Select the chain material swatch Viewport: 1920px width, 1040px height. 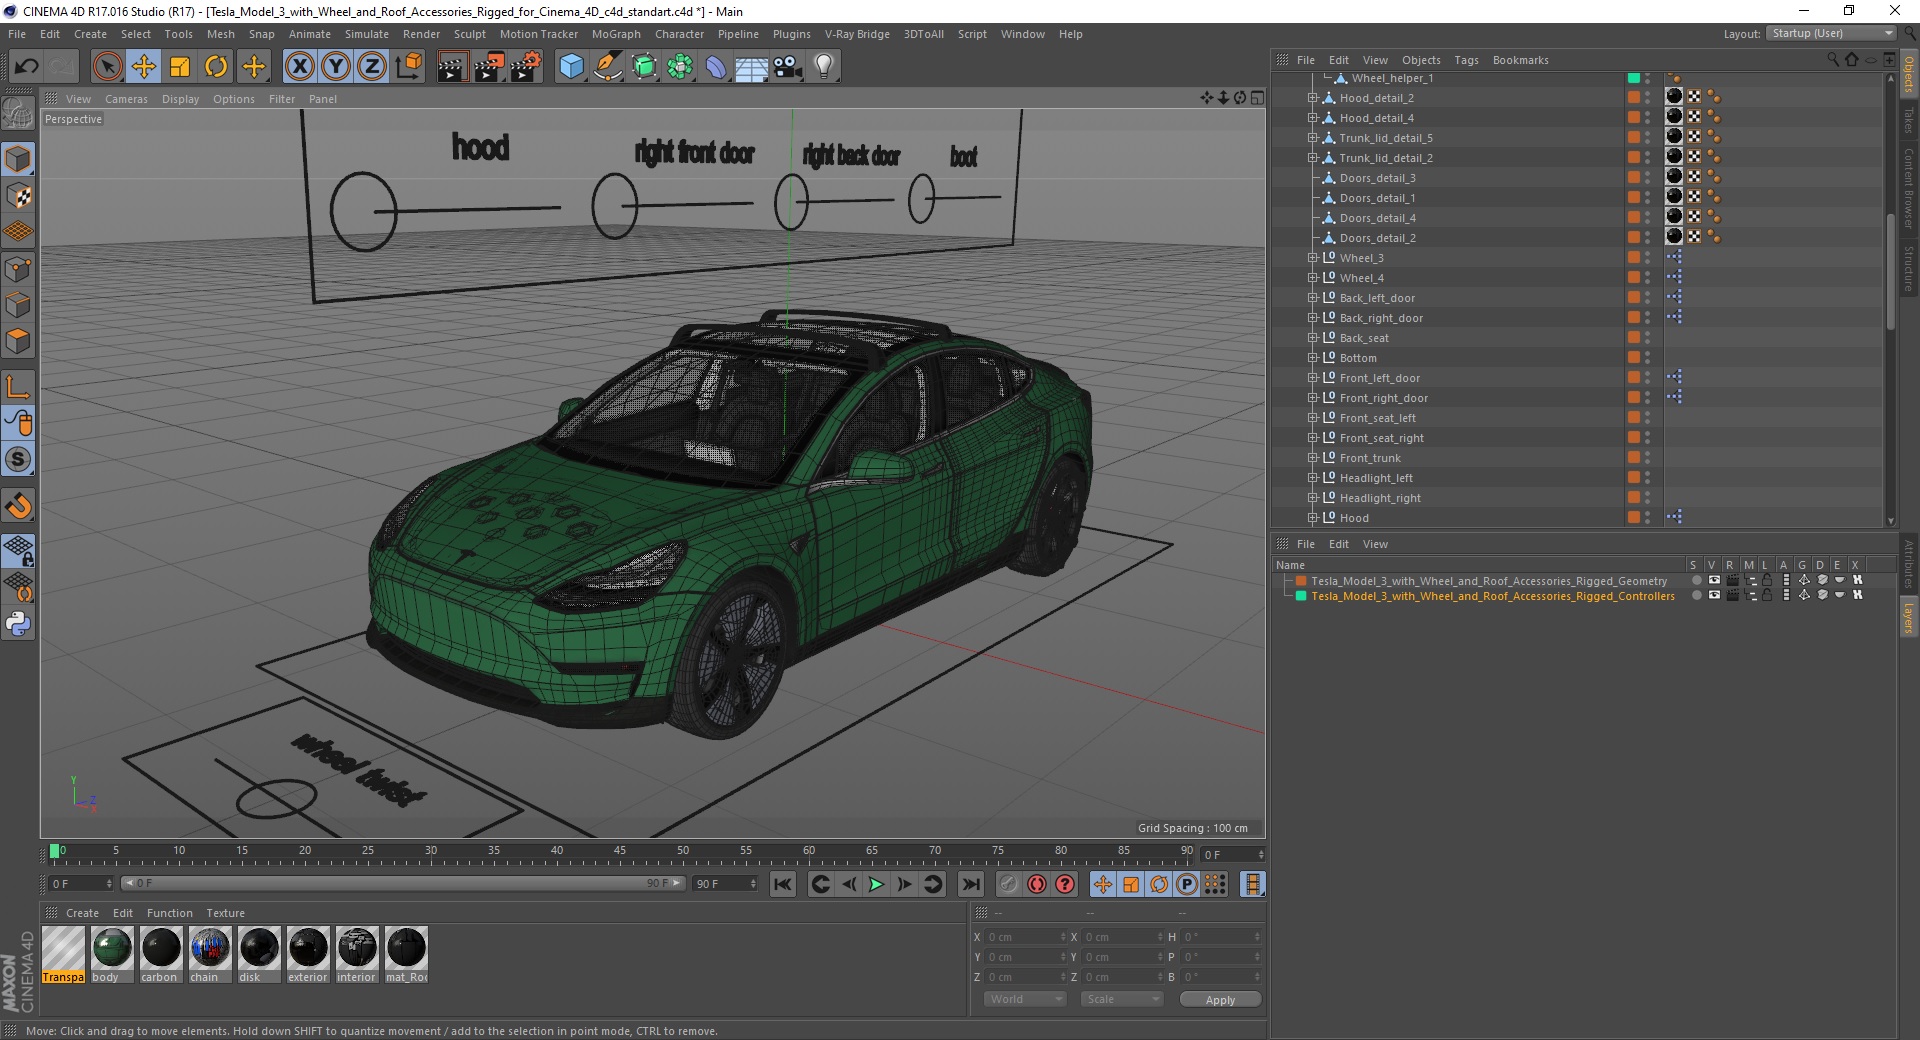(209, 954)
